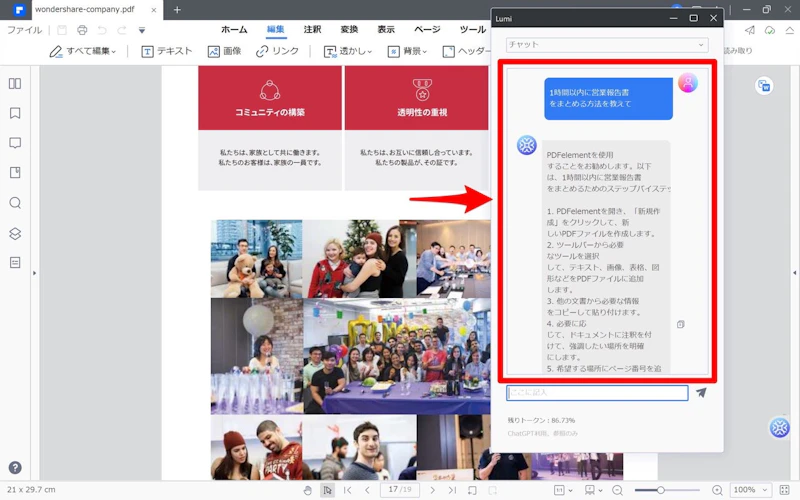Expand the すべて編集 dropdown

coord(85,51)
